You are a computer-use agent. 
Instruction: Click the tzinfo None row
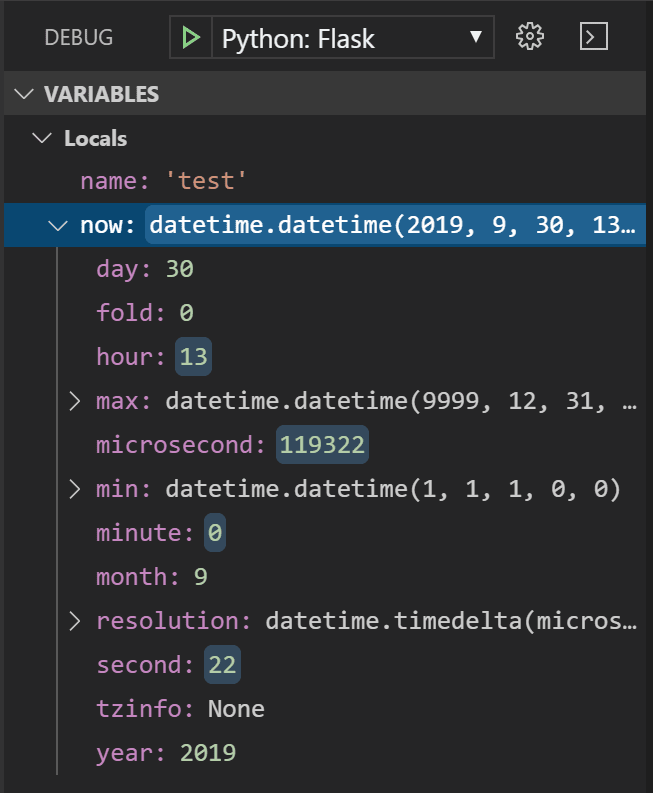[x=180, y=709]
